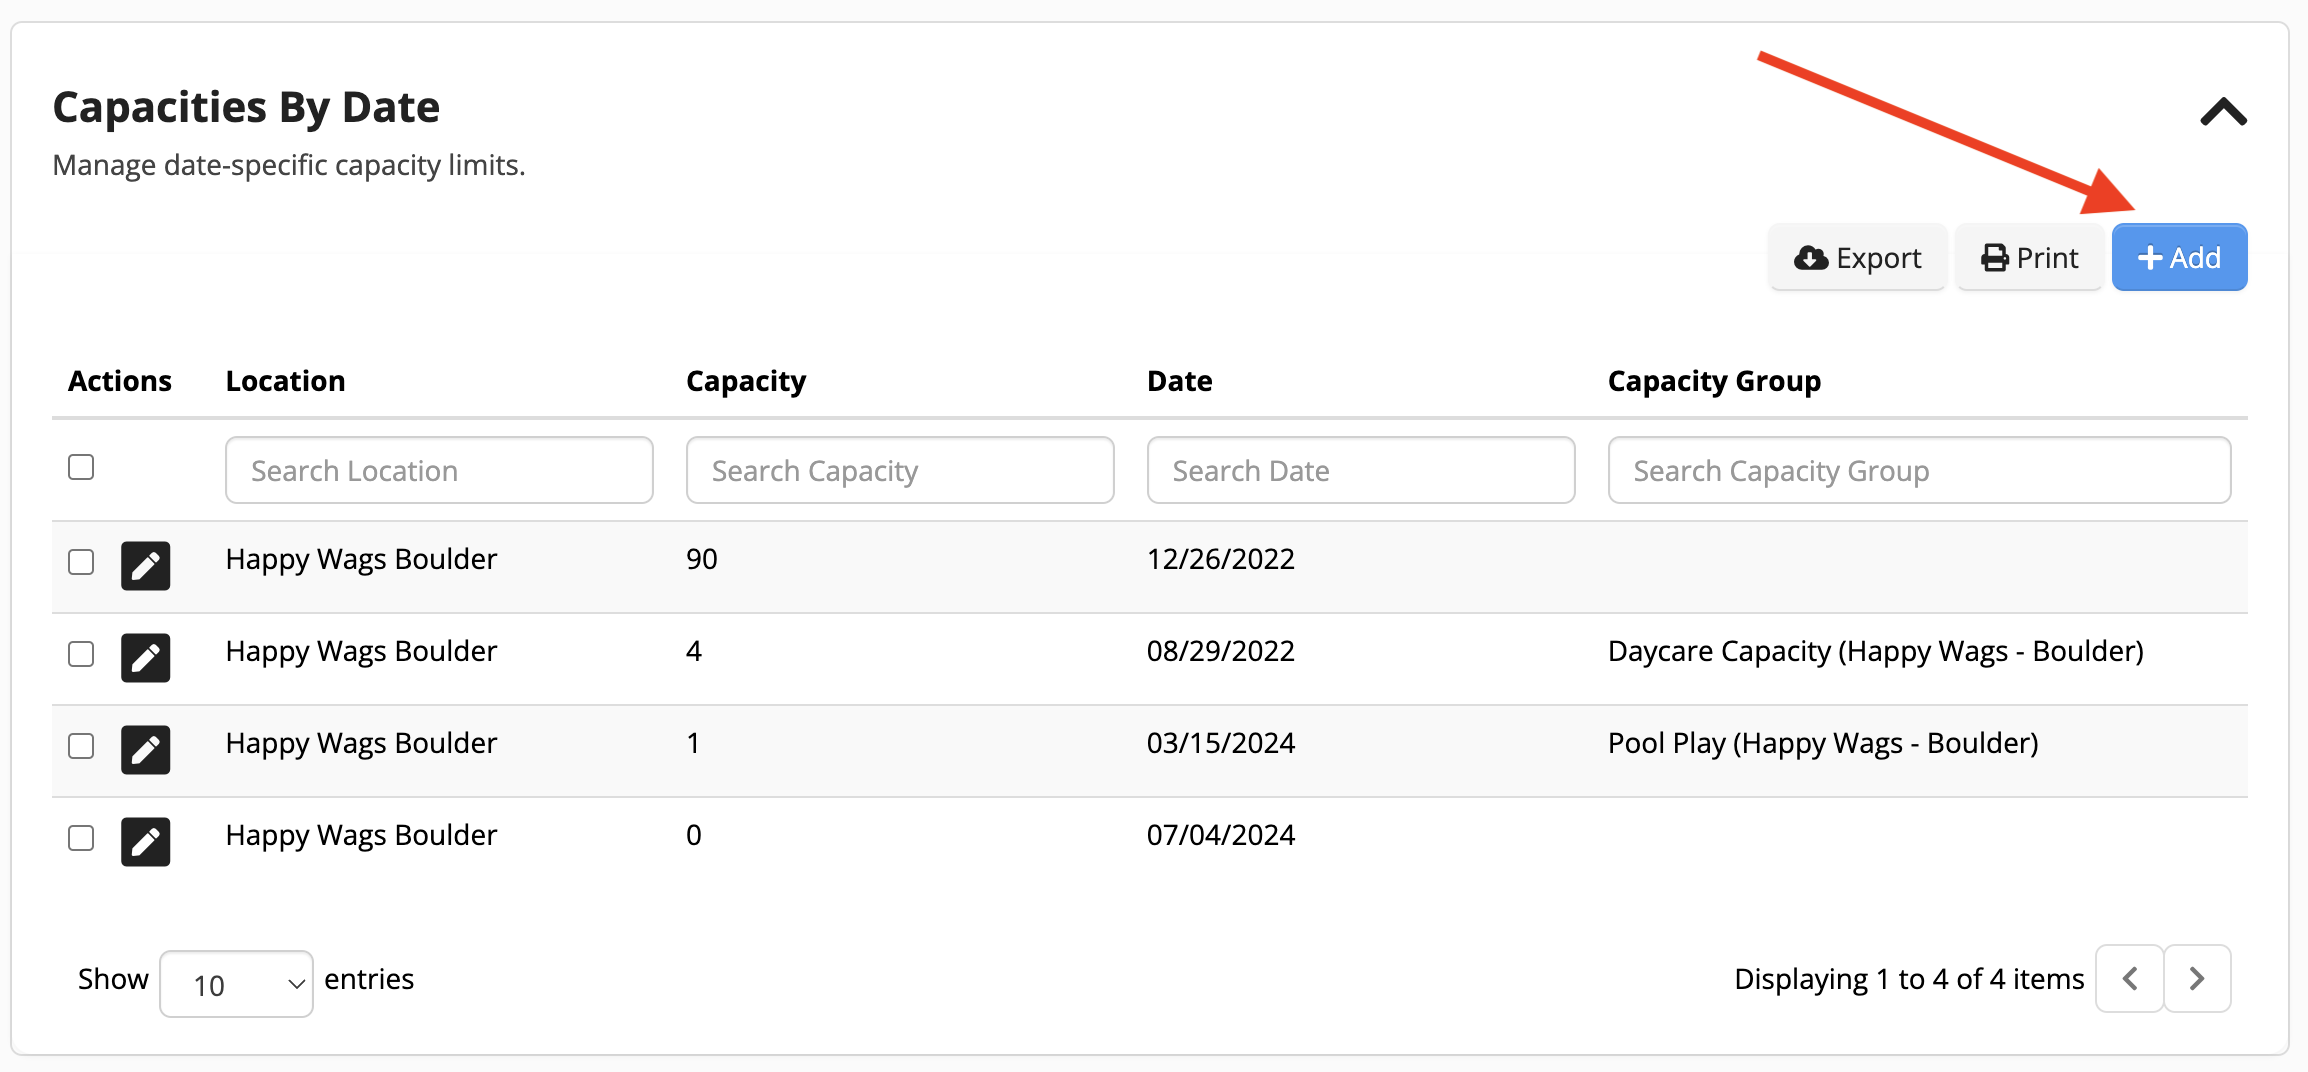Edit the 07/04/2024 capacity entry pencil icon
This screenshot has height=1072, width=2308.
pyautogui.click(x=146, y=842)
